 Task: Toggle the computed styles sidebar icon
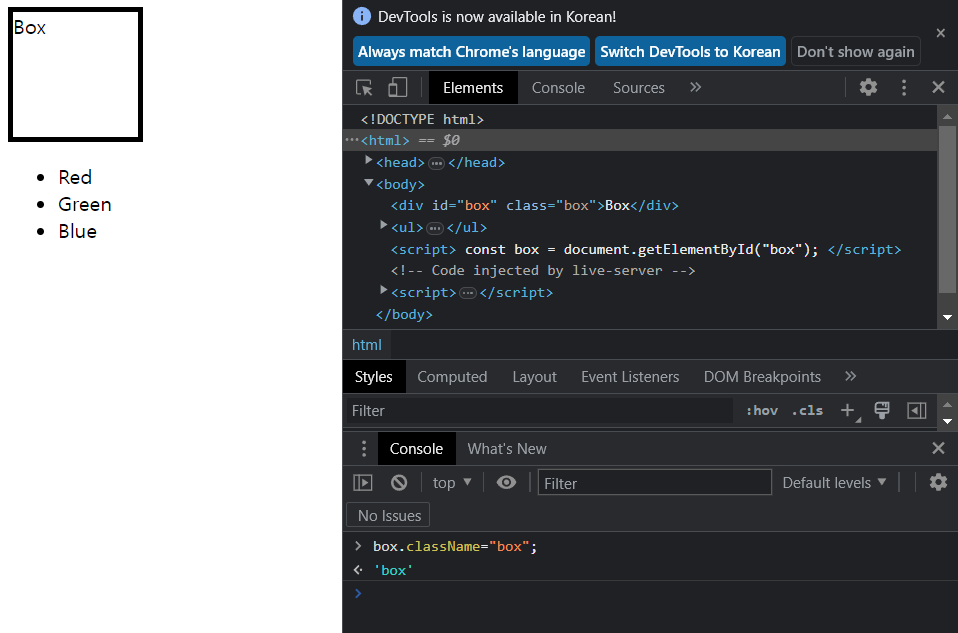916,411
